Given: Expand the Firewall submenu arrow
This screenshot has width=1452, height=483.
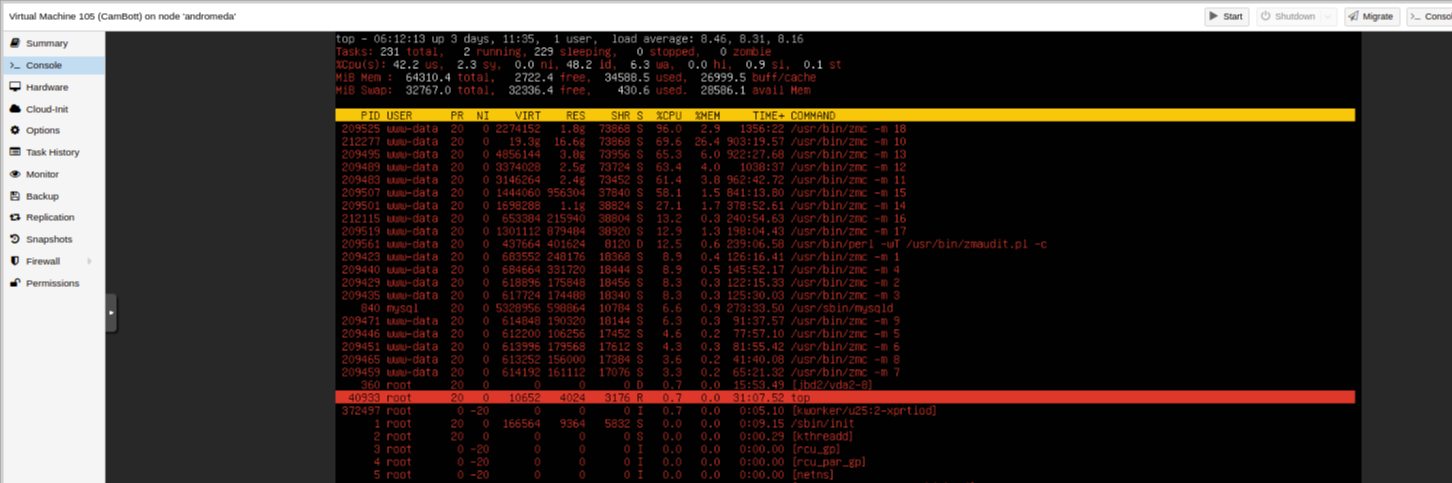Looking at the screenshot, I should [90, 261].
